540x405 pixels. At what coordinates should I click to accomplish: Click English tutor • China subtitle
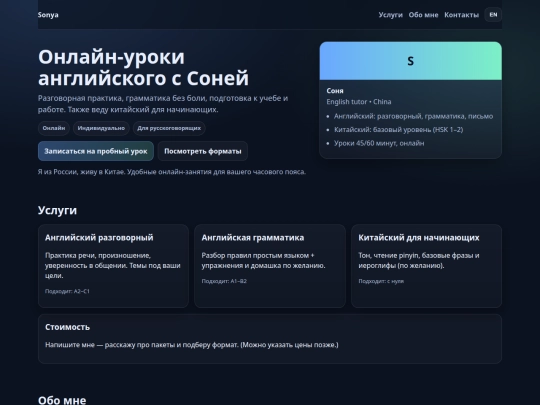pos(359,102)
